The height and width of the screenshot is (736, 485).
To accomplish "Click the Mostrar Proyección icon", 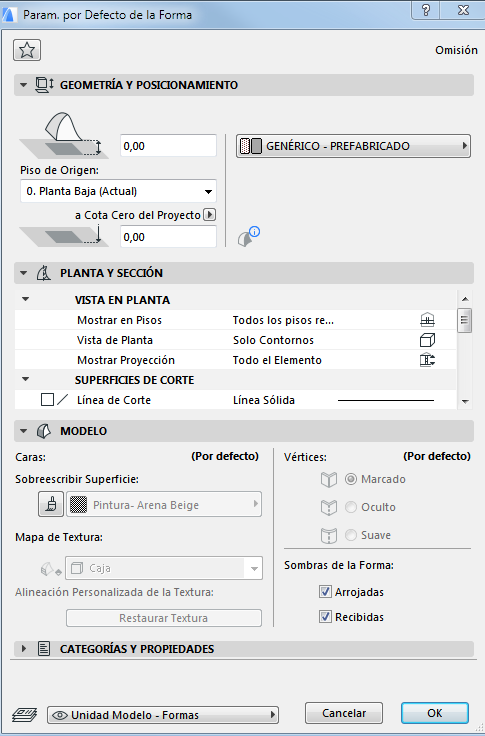I will pos(427,360).
